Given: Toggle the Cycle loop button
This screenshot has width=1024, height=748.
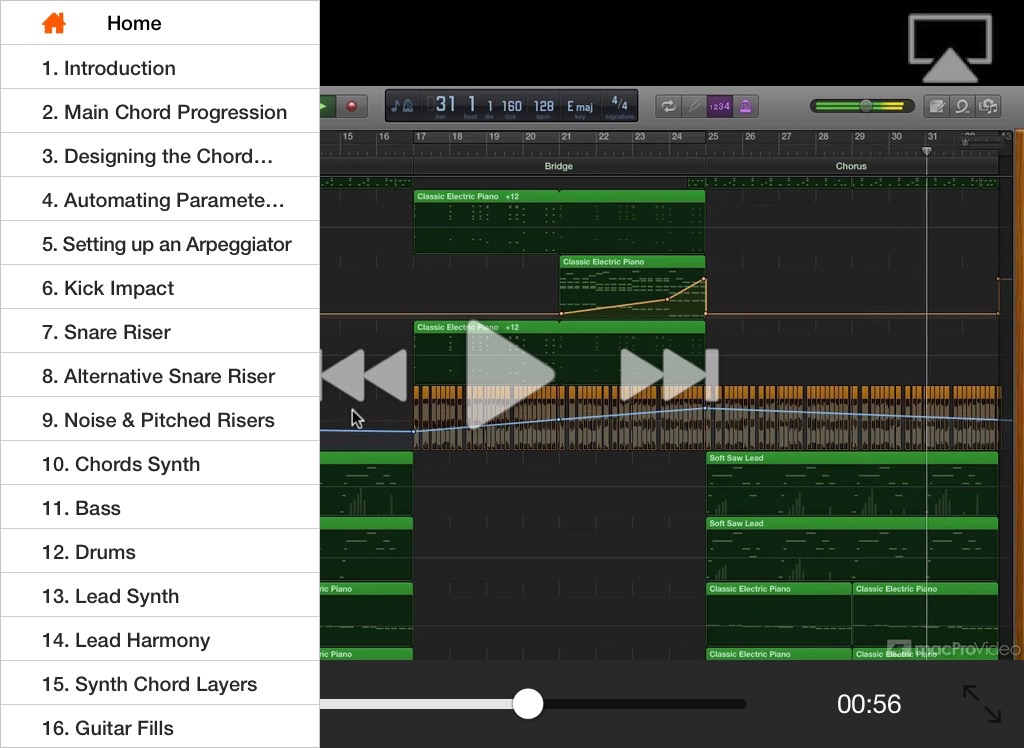Looking at the screenshot, I should pyautogui.click(x=667, y=106).
